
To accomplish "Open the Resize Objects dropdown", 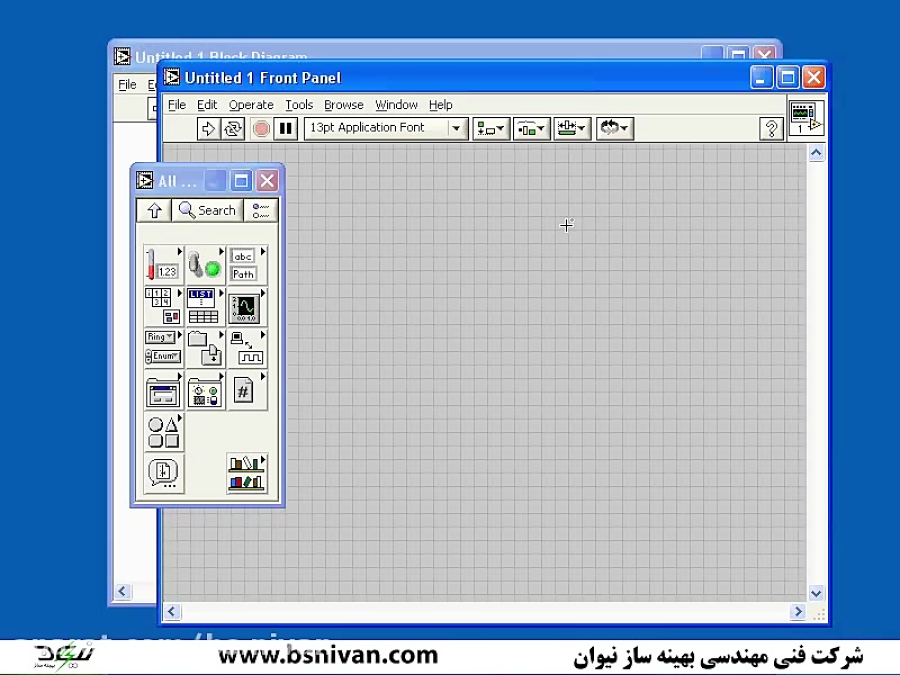I will 572,129.
